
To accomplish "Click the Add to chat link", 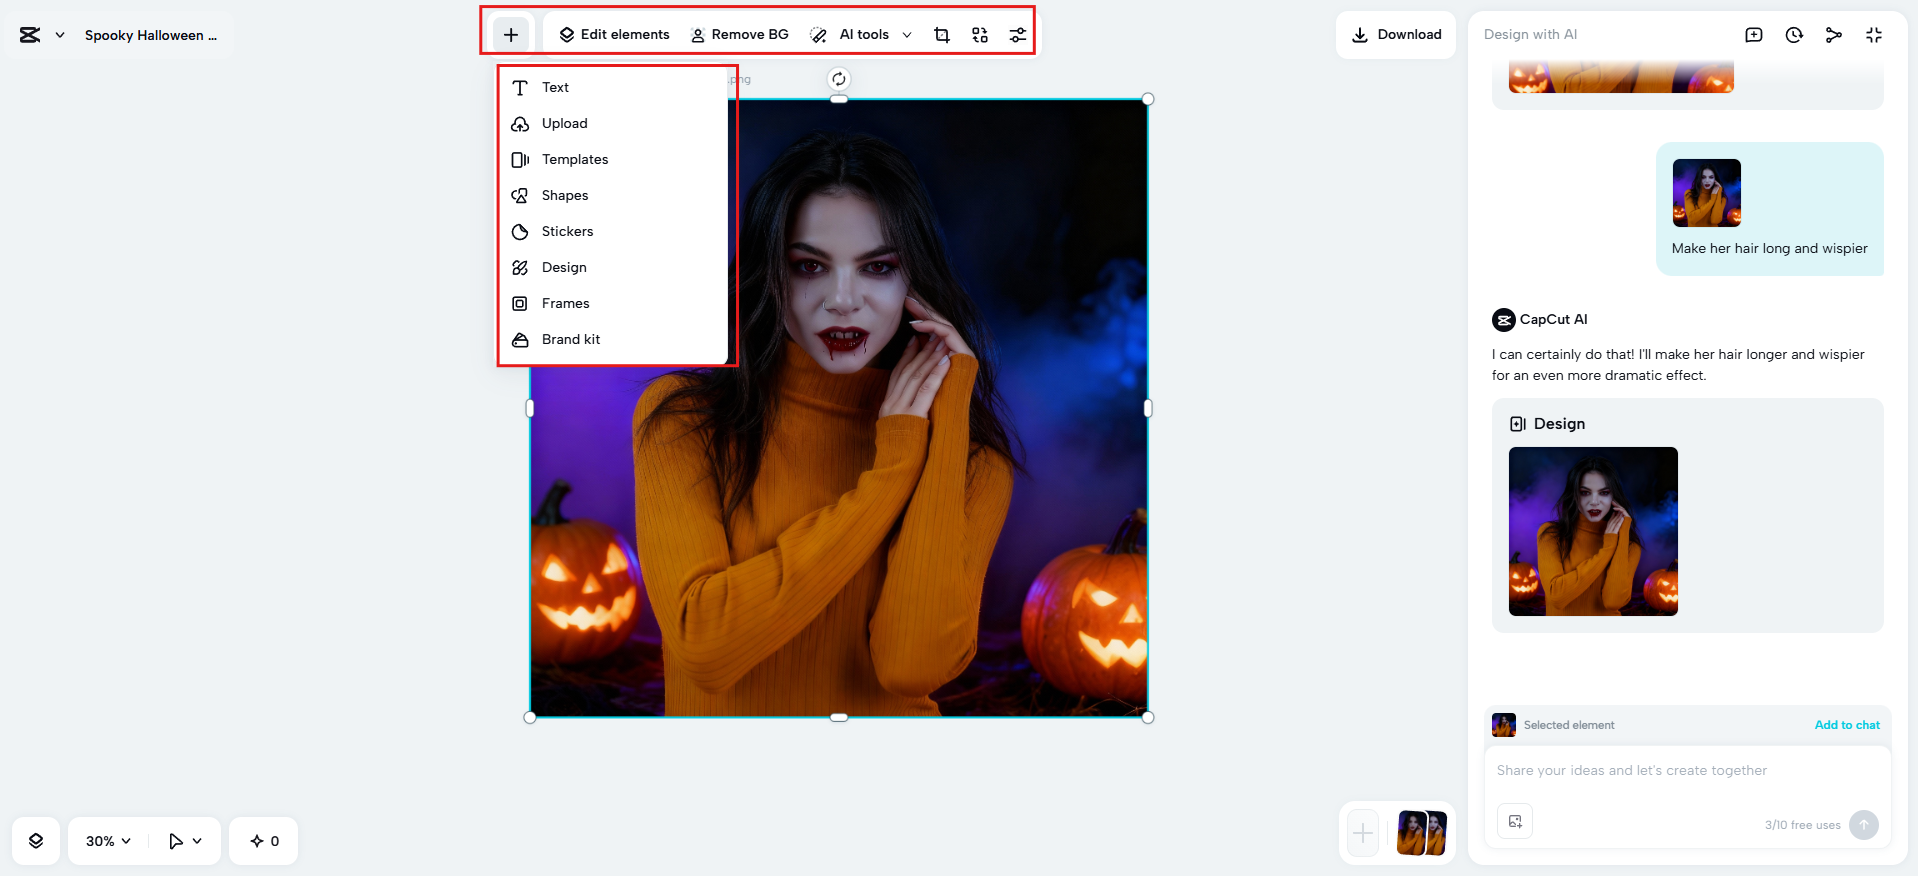I will [x=1846, y=725].
